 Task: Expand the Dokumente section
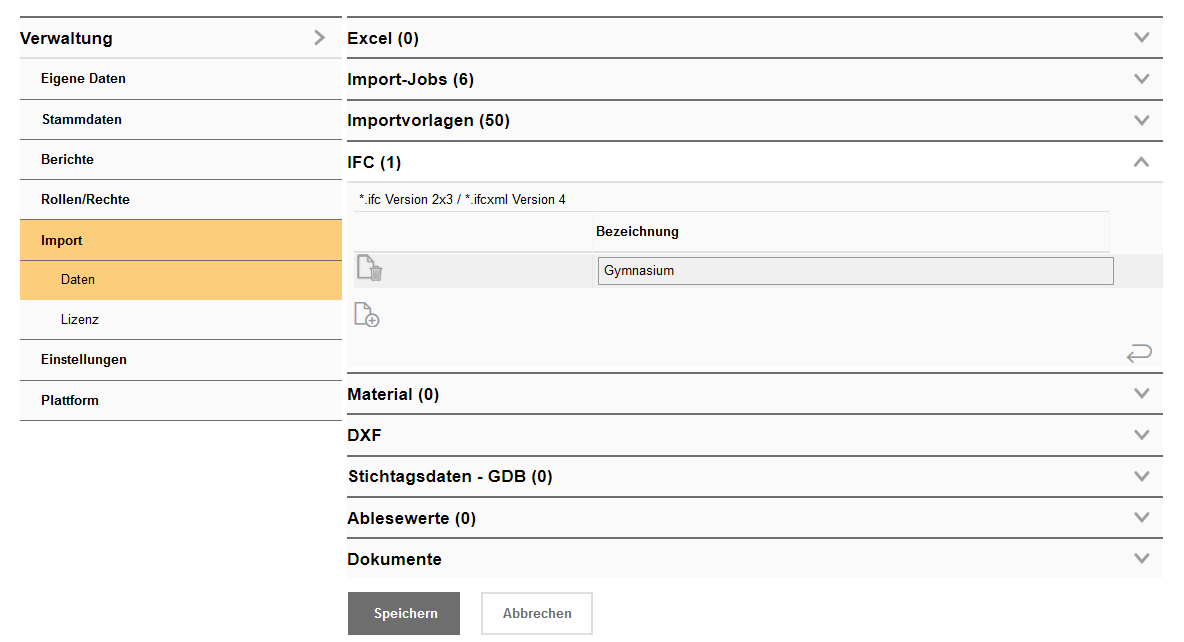(x=1141, y=559)
